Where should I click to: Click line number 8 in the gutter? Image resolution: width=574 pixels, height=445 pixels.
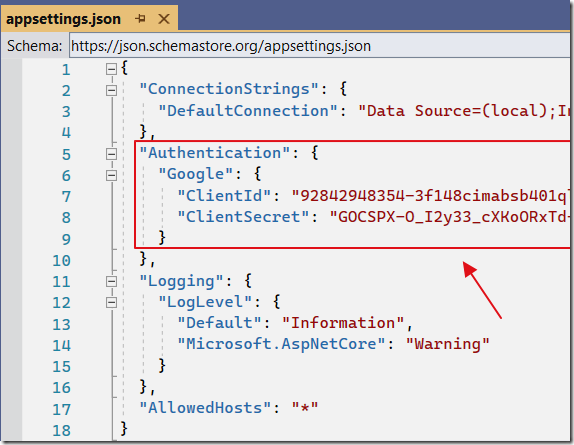tap(66, 218)
